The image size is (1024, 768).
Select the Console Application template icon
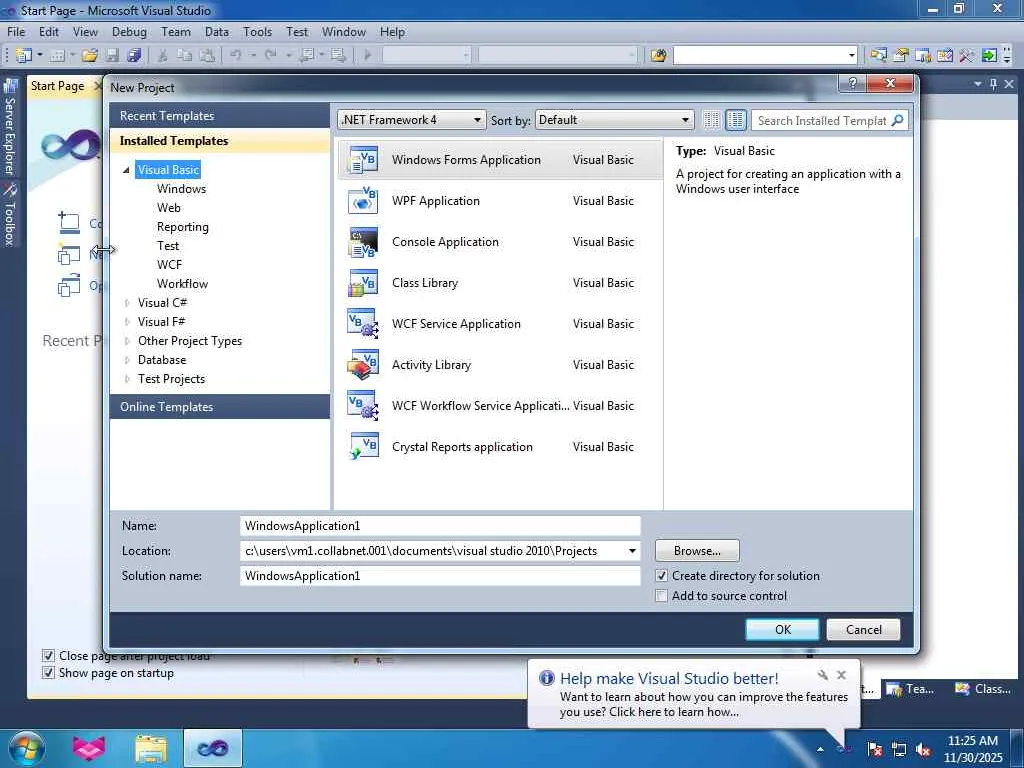(x=363, y=242)
